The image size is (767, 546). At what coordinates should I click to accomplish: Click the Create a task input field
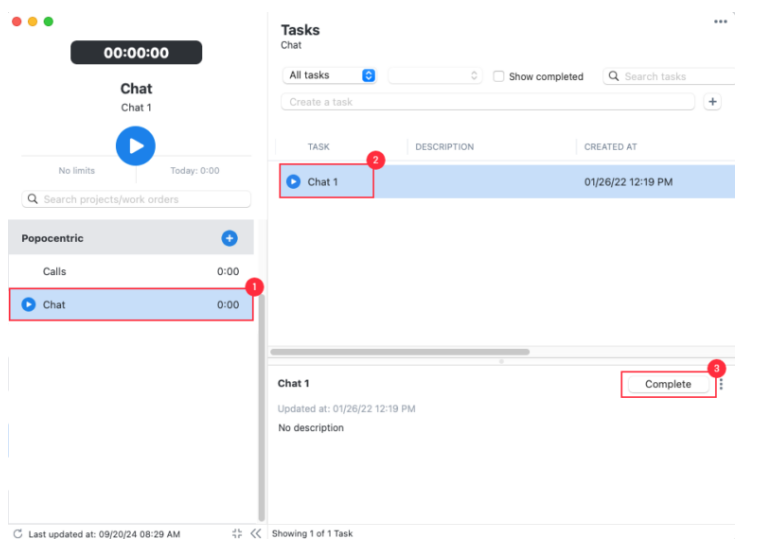point(487,102)
